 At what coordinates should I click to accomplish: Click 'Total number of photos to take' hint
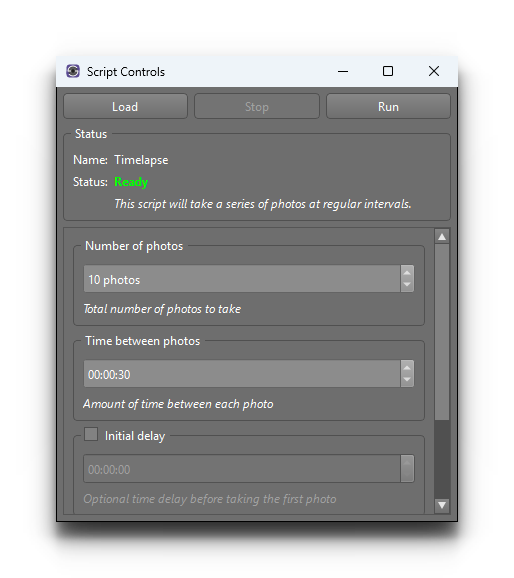tap(162, 309)
